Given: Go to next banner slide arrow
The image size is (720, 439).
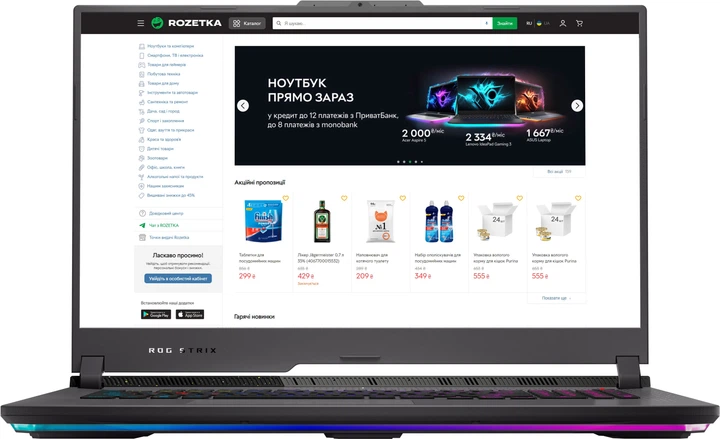Looking at the screenshot, I should 577,106.
